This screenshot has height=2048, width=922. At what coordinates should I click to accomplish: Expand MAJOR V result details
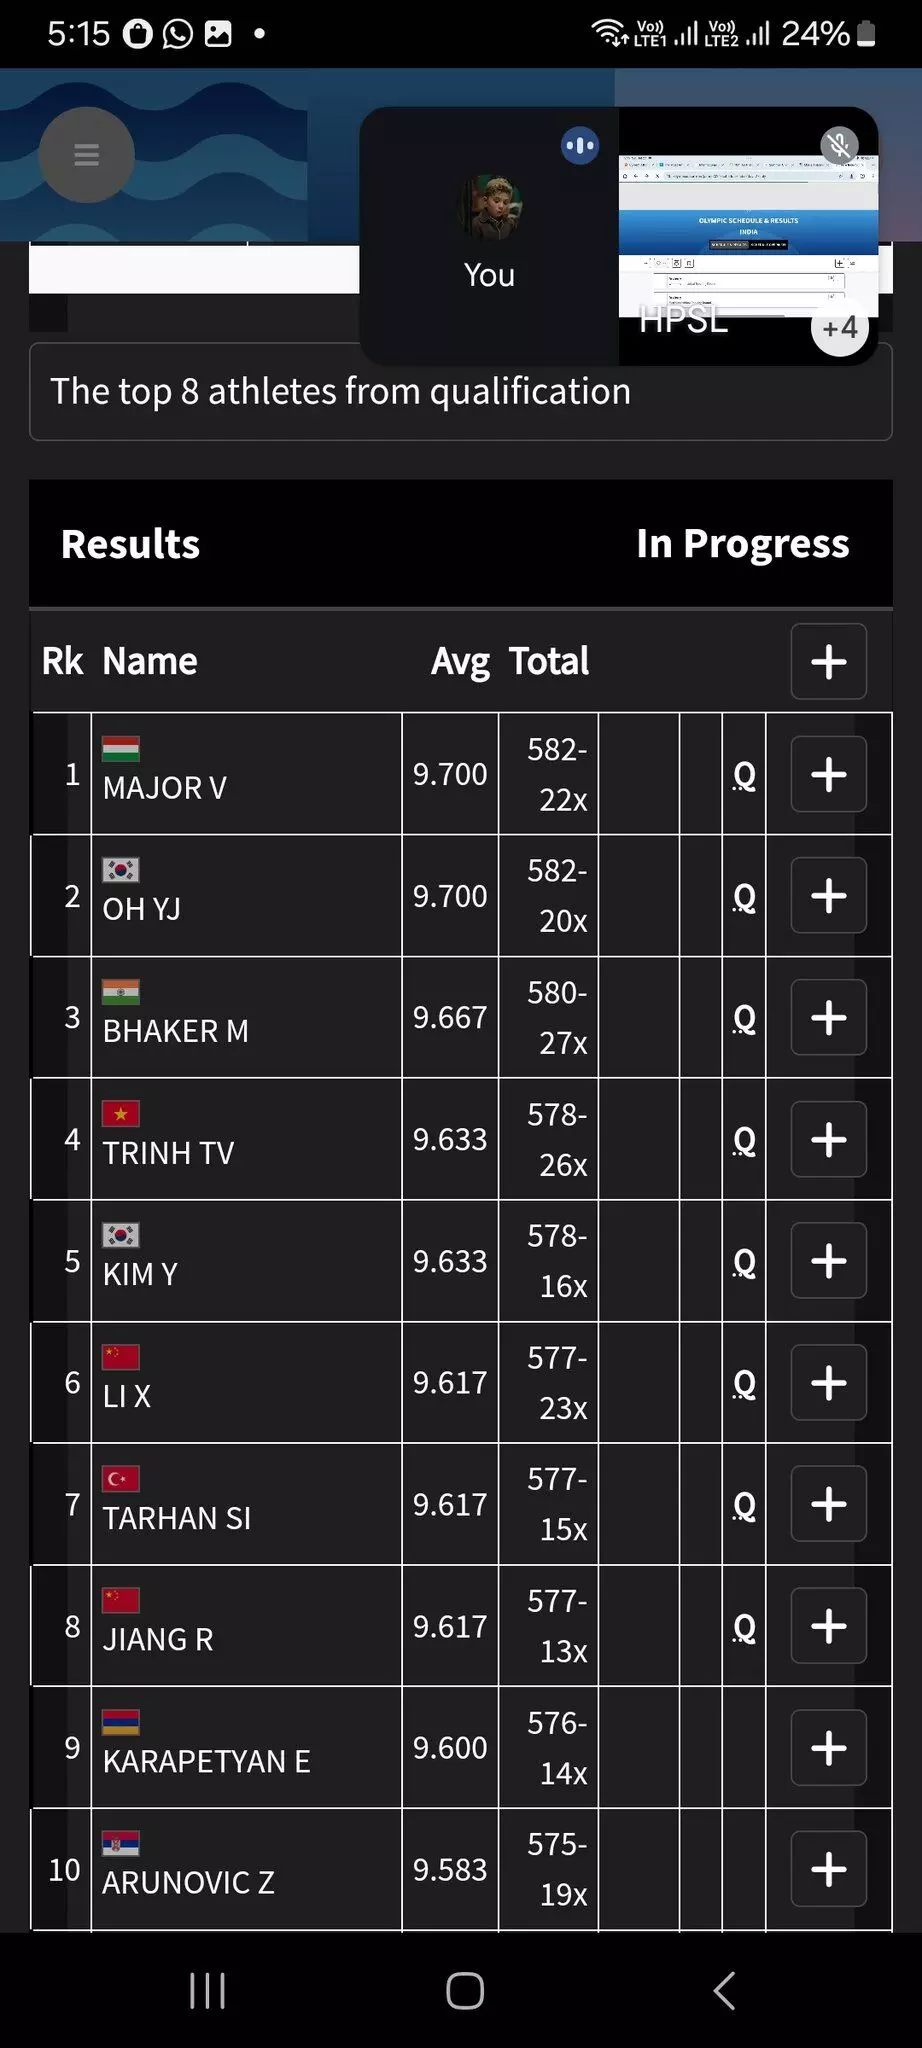tap(828, 774)
